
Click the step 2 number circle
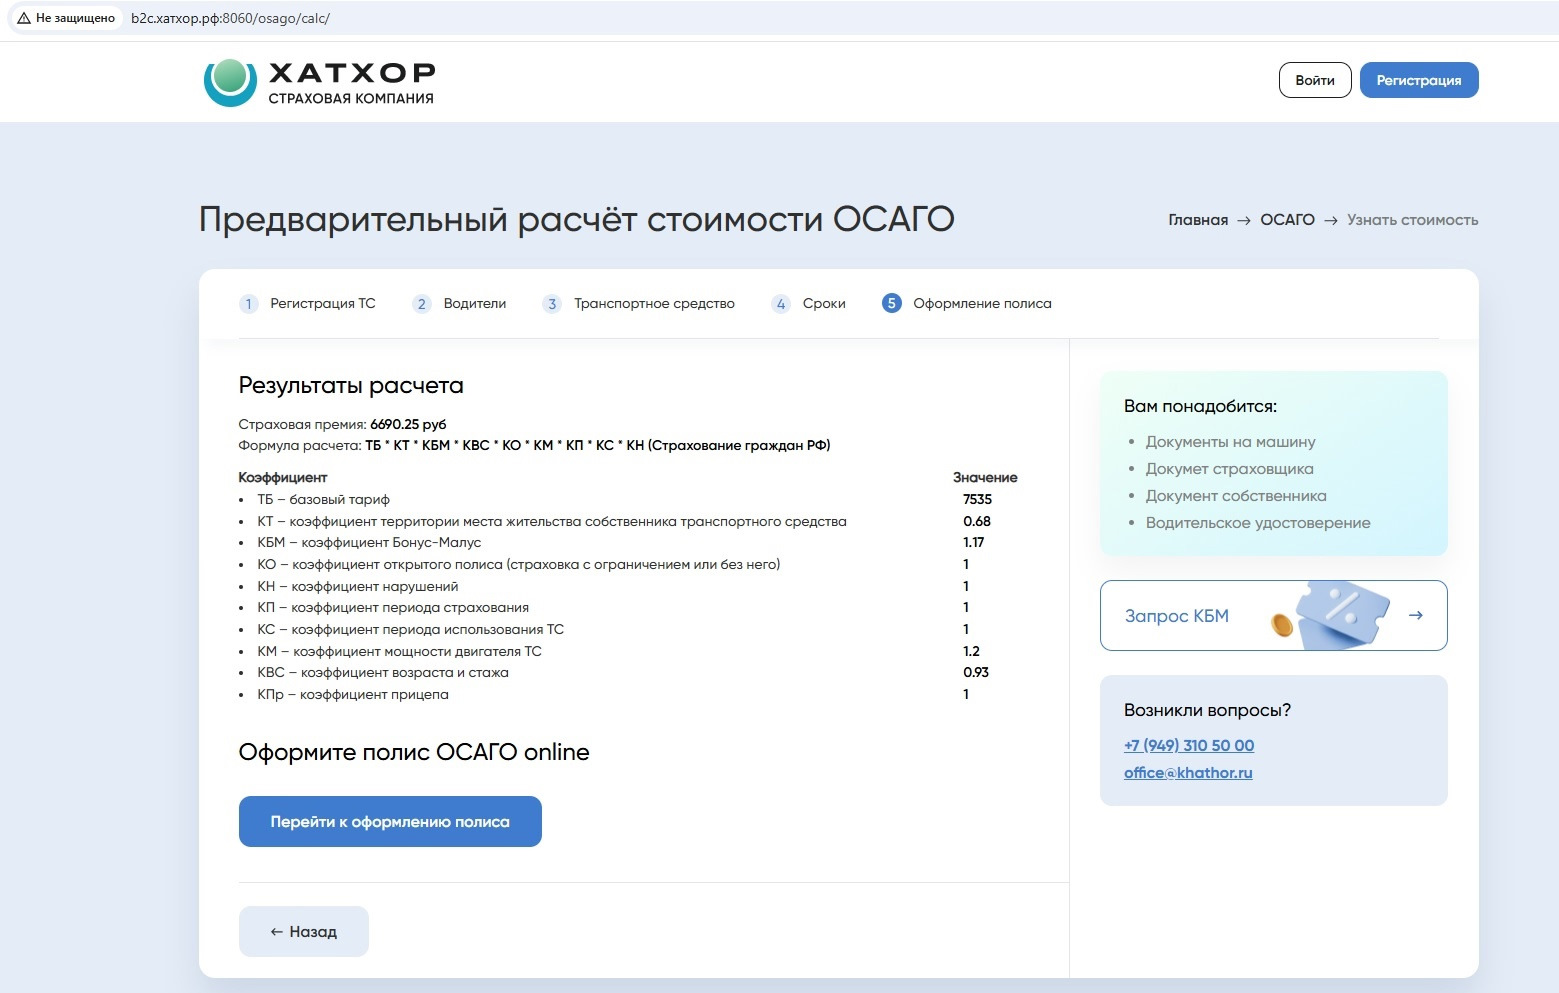pyautogui.click(x=422, y=304)
